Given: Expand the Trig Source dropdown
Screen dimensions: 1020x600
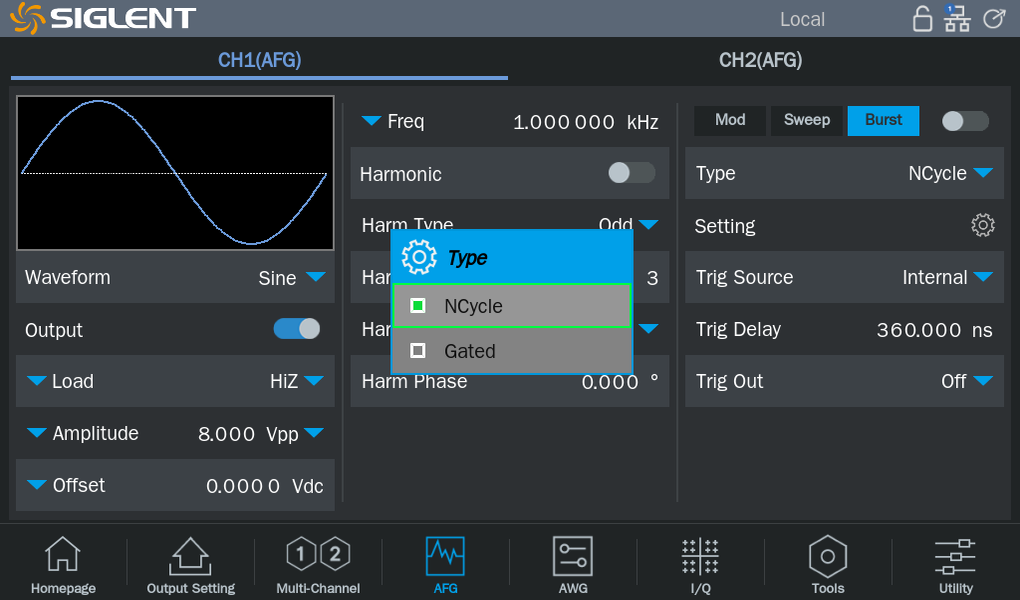Looking at the screenshot, I should (946, 278).
